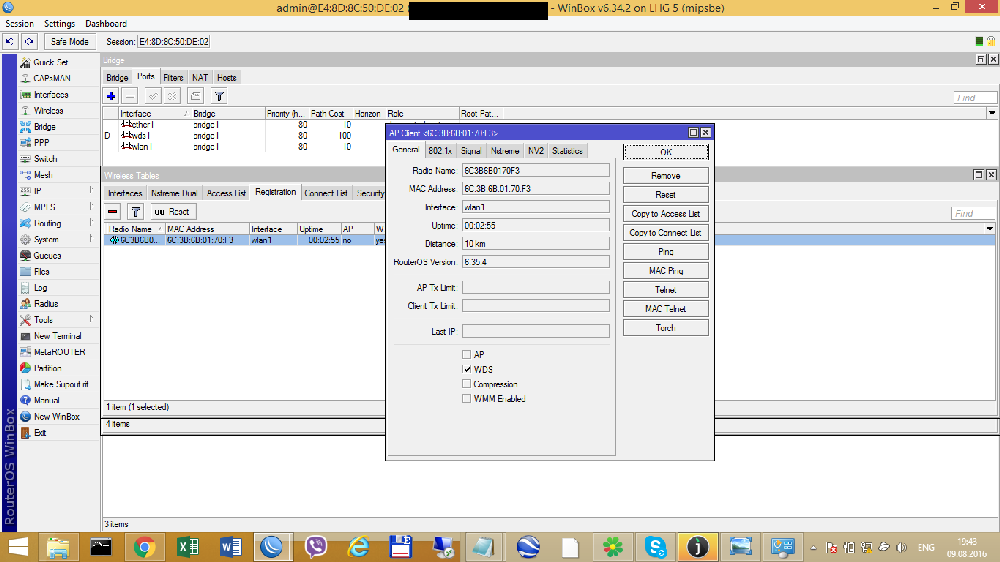The height and width of the screenshot is (562, 1000).
Task: Switch to NV2 tab in dialog
Action: [x=536, y=151]
